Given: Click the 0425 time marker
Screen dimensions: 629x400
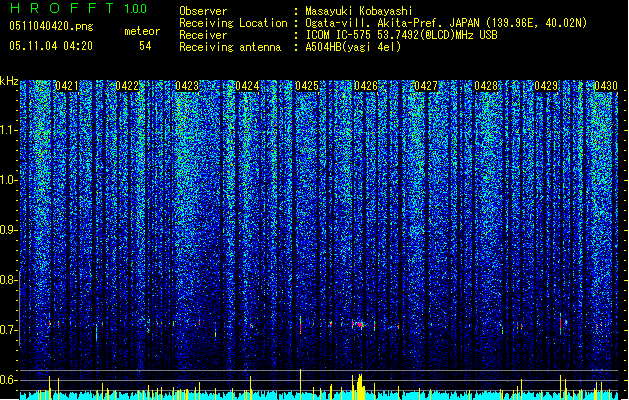Looking at the screenshot, I should 306,86.
